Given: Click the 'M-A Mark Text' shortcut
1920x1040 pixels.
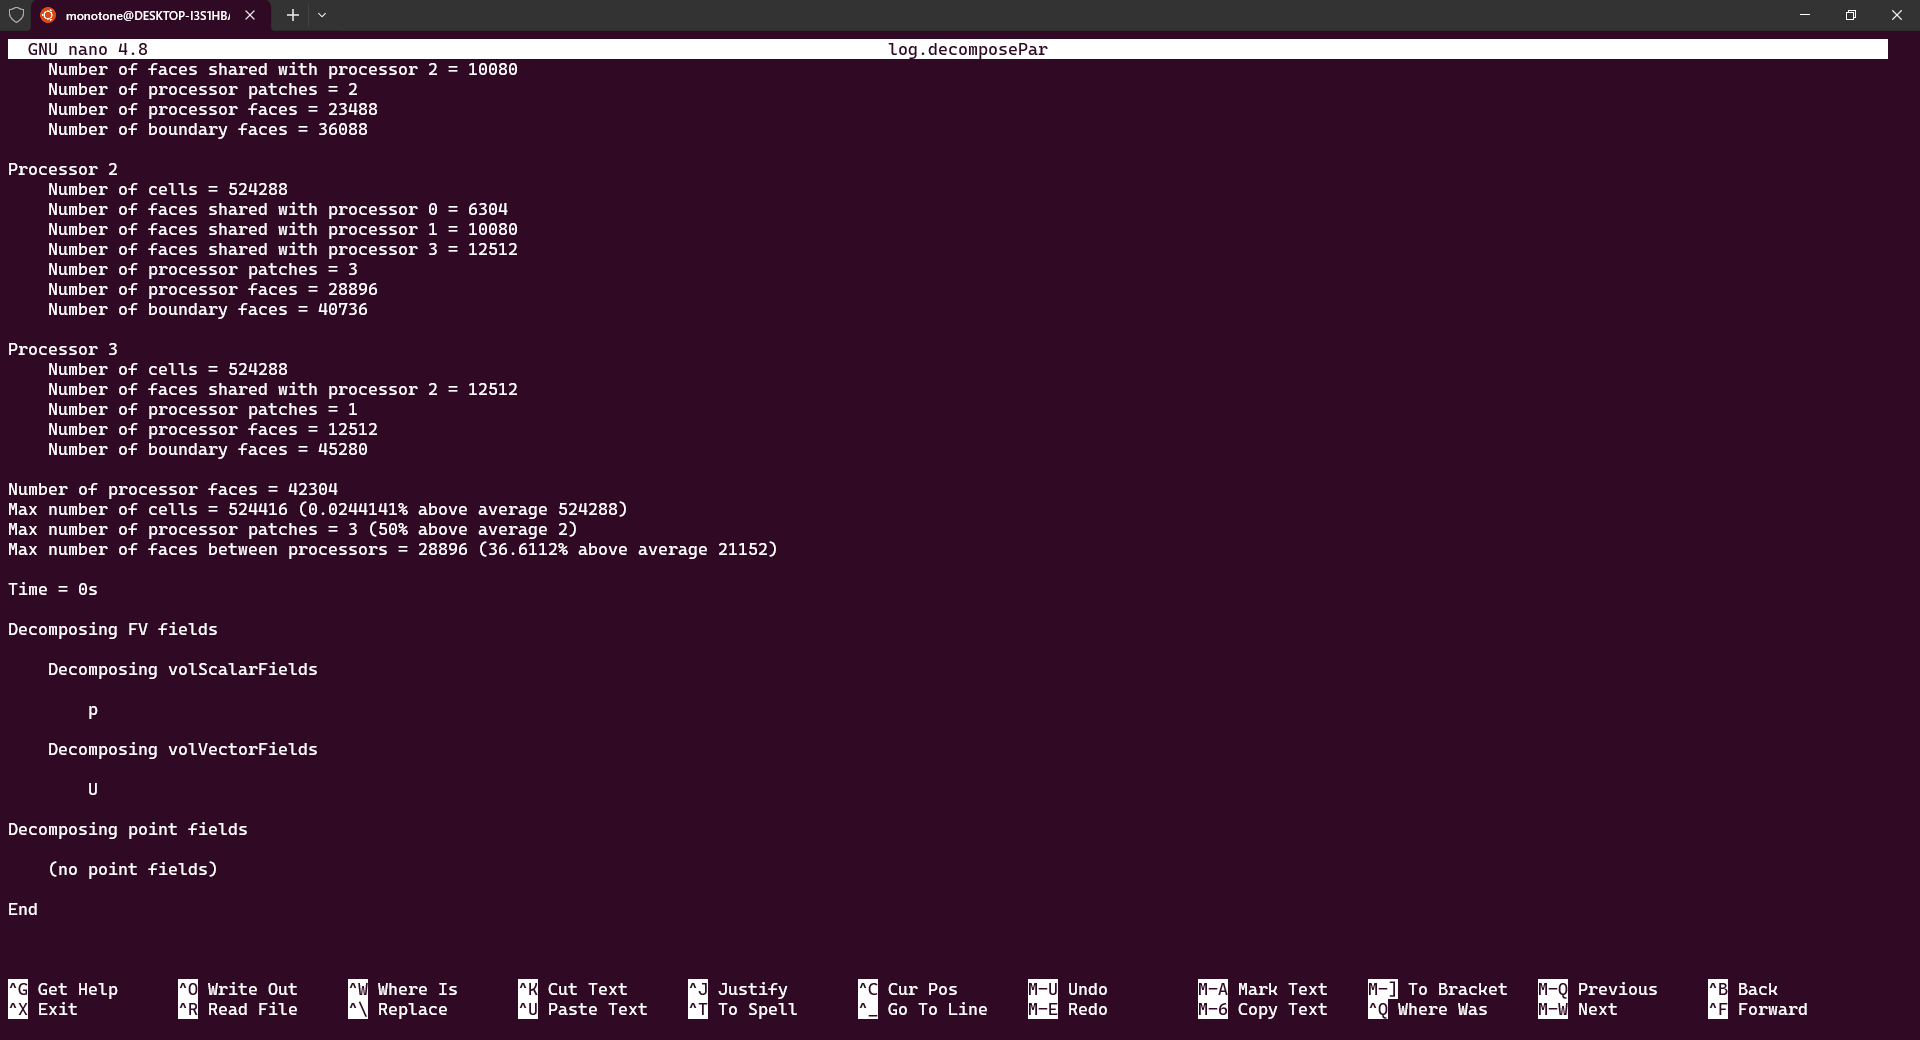Looking at the screenshot, I should (1263, 989).
